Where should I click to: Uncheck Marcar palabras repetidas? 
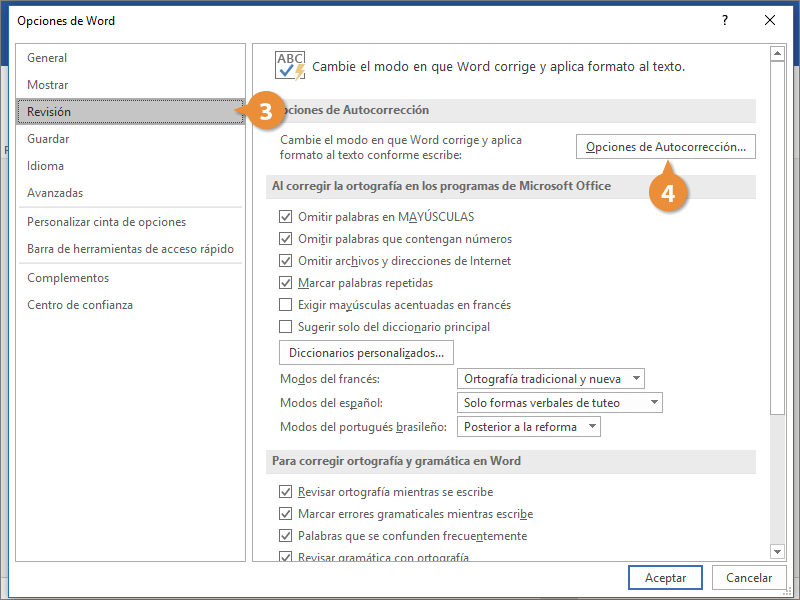287,283
